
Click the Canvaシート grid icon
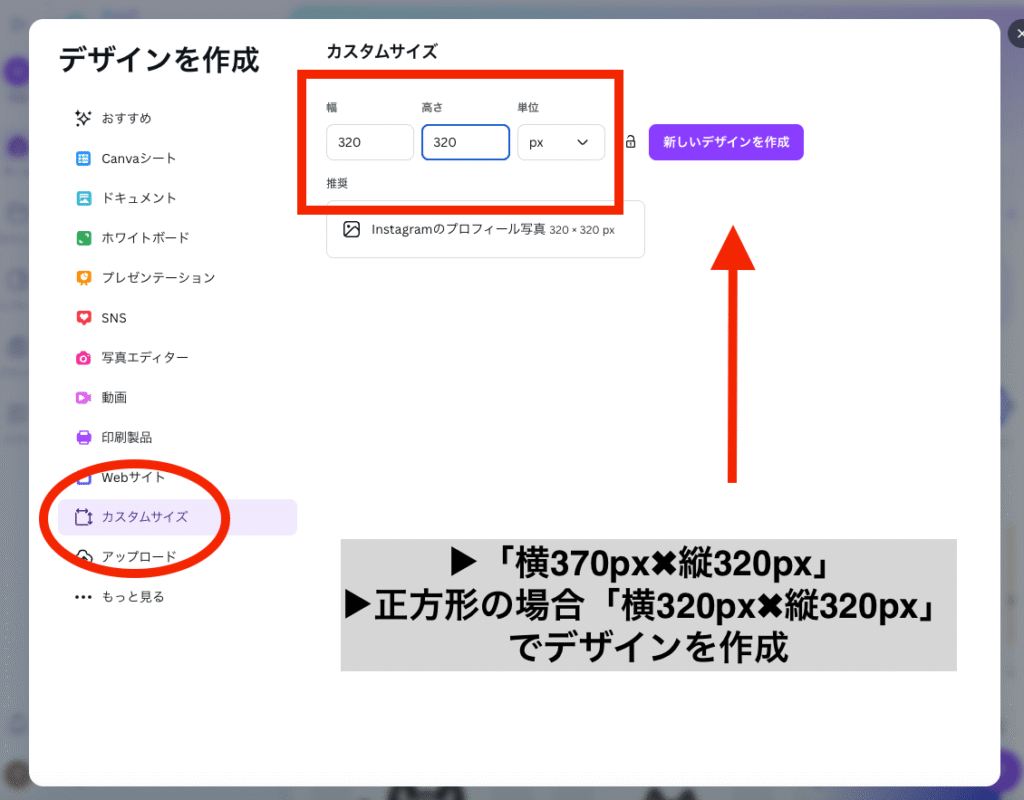click(84, 159)
